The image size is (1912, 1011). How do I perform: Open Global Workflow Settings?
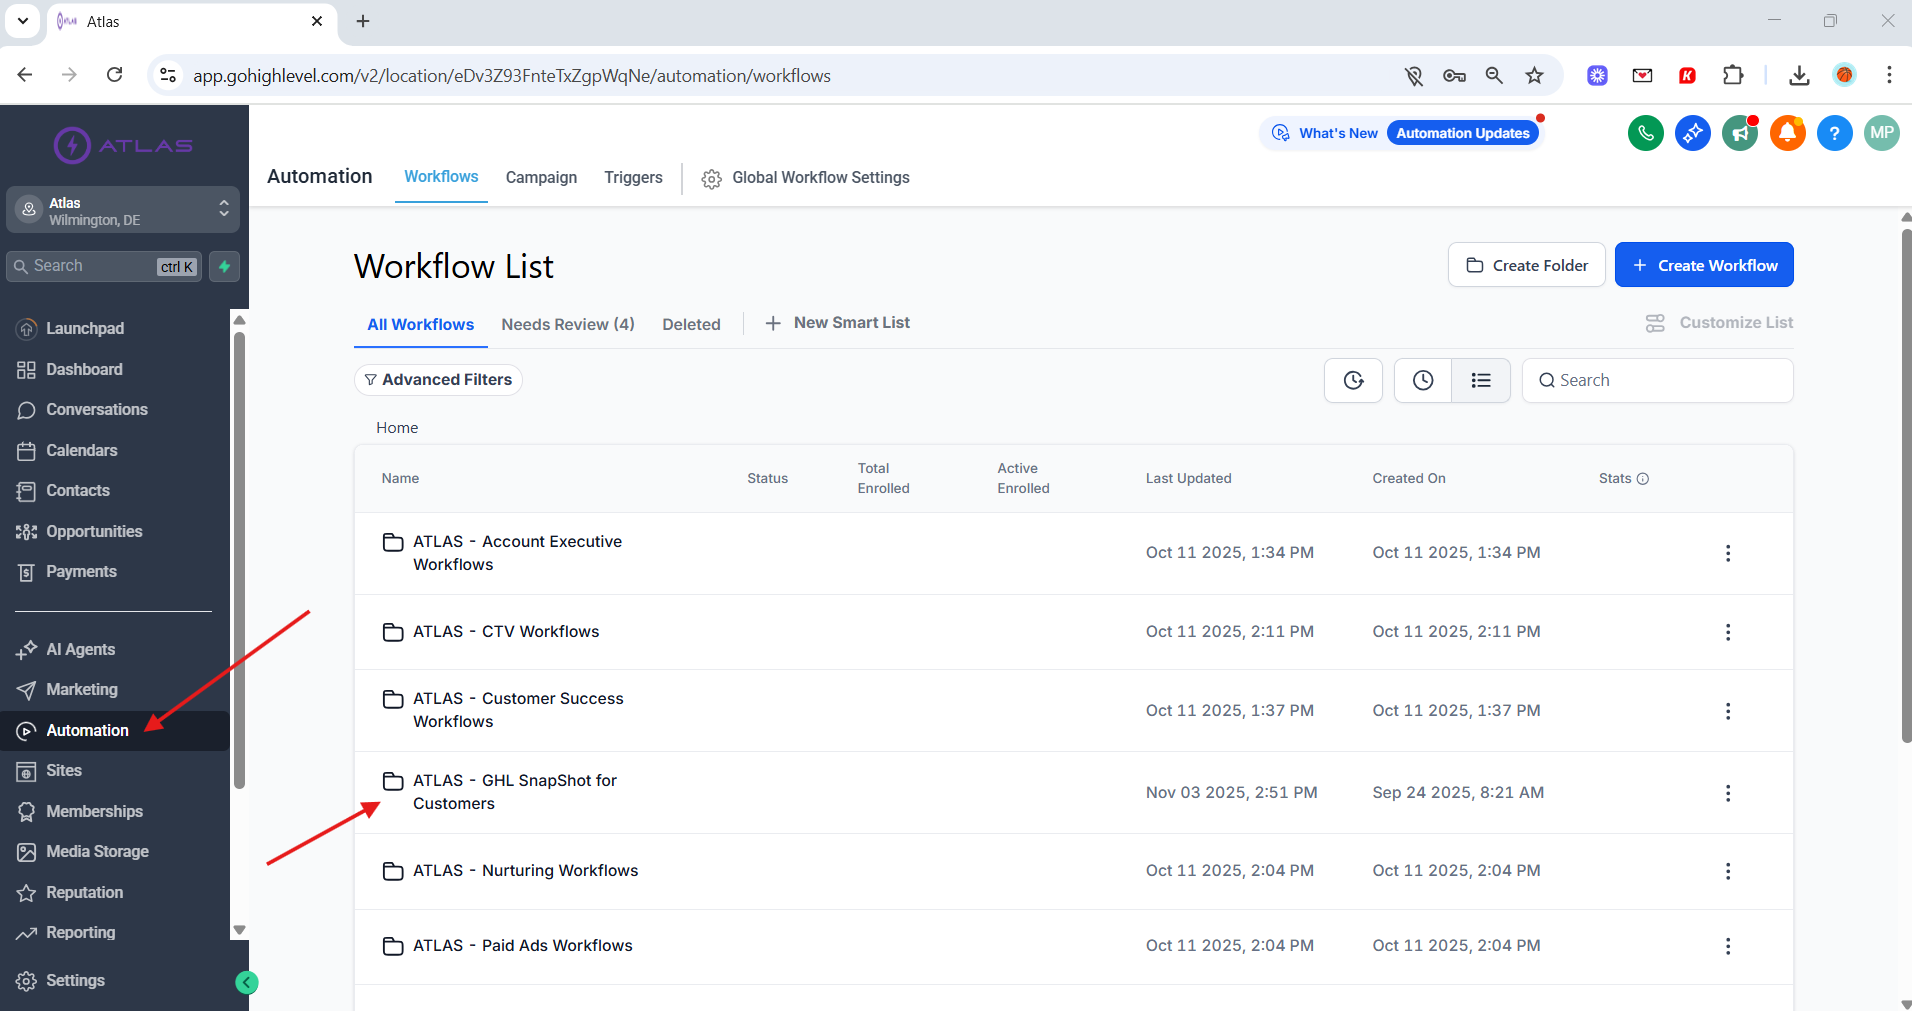(806, 178)
